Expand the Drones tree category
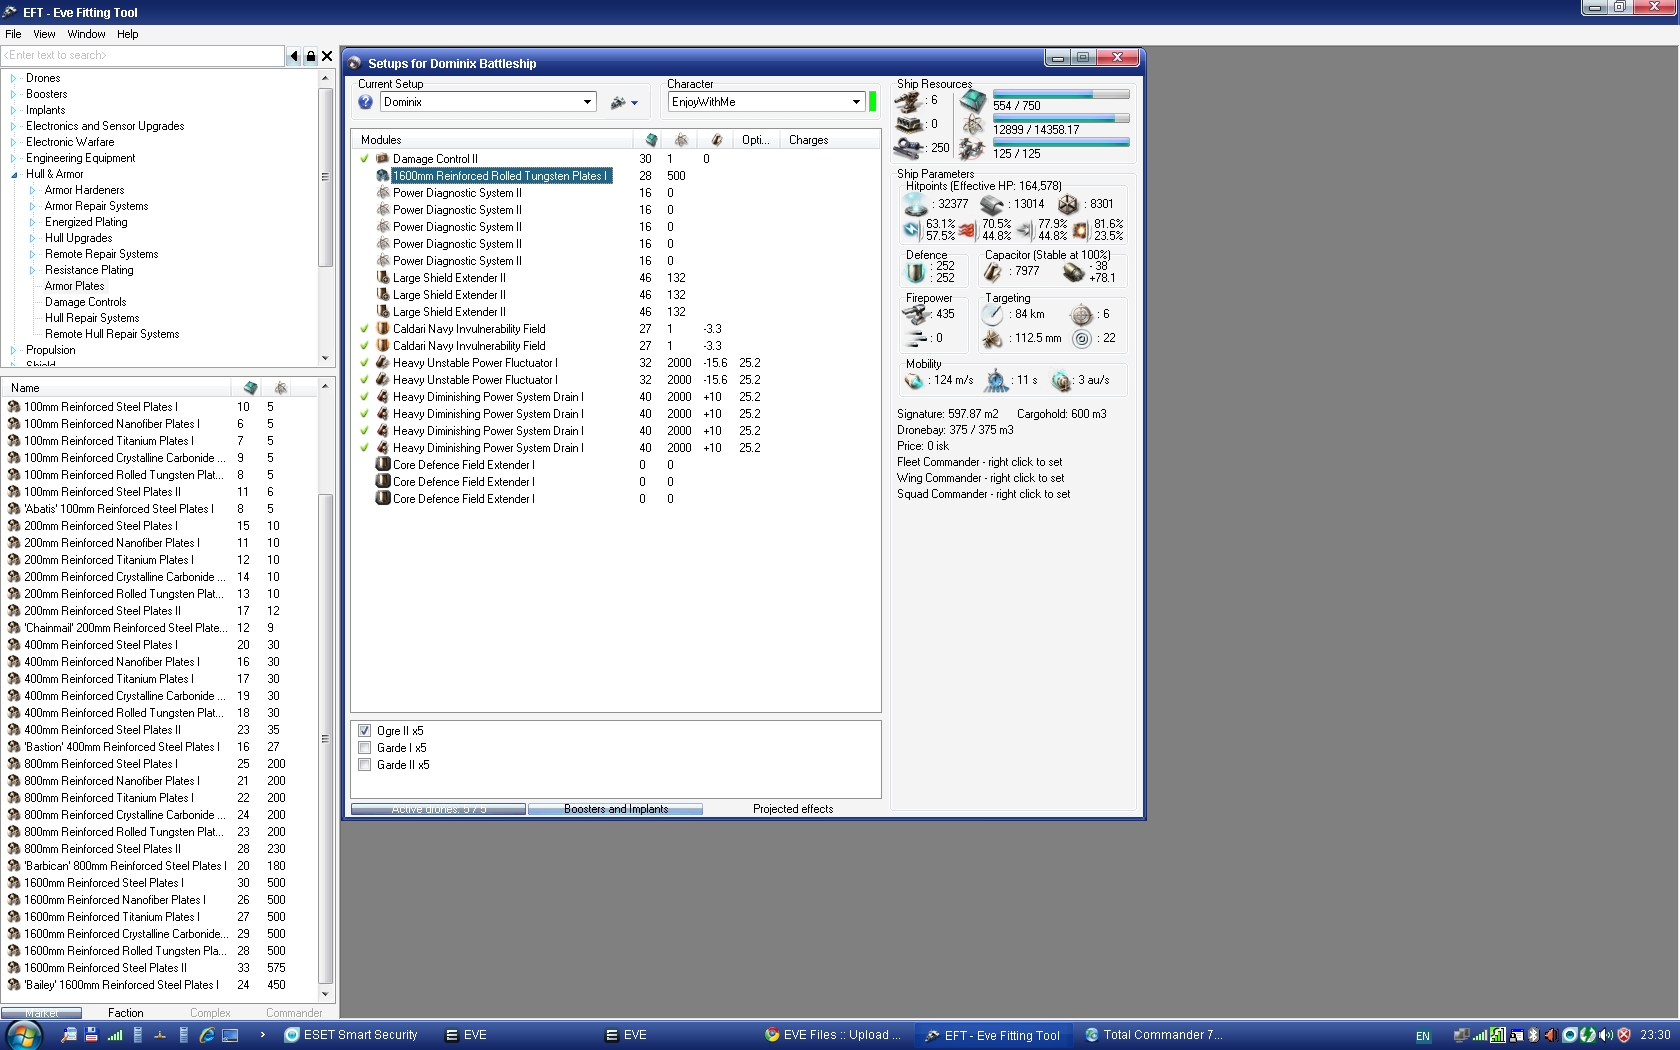The image size is (1680, 1050). [x=13, y=78]
